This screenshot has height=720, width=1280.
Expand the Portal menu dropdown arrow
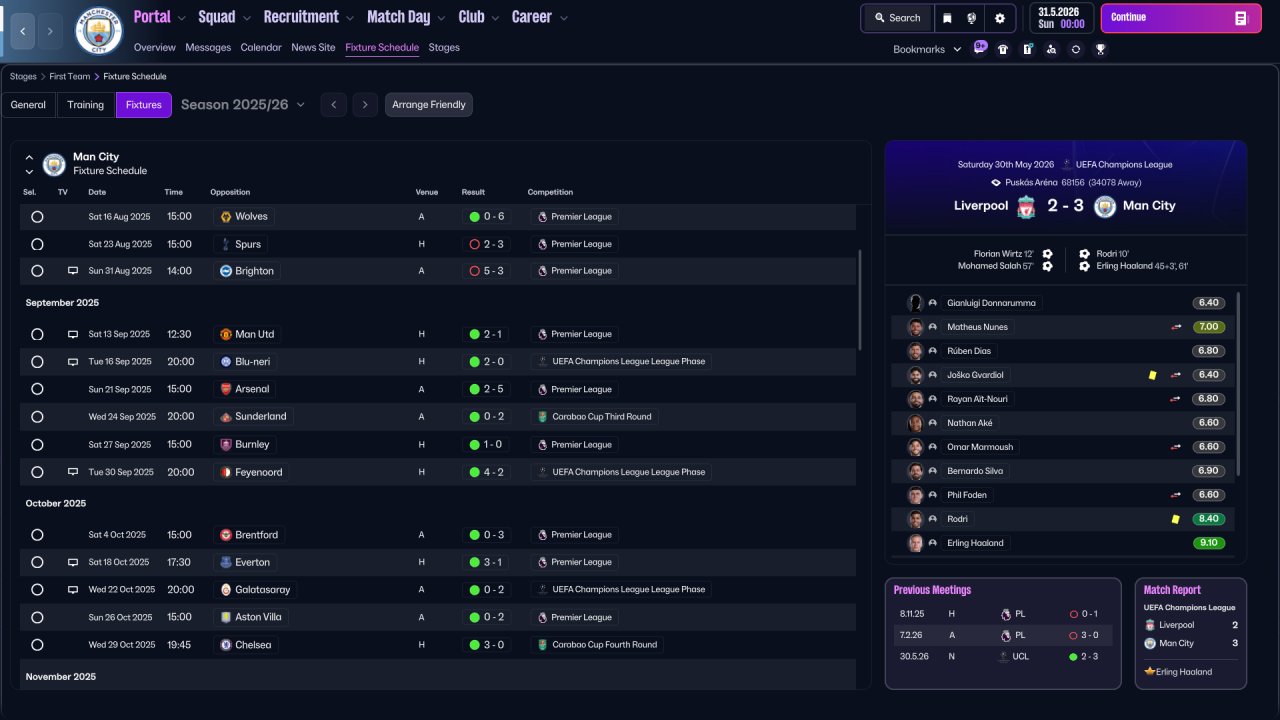click(180, 18)
